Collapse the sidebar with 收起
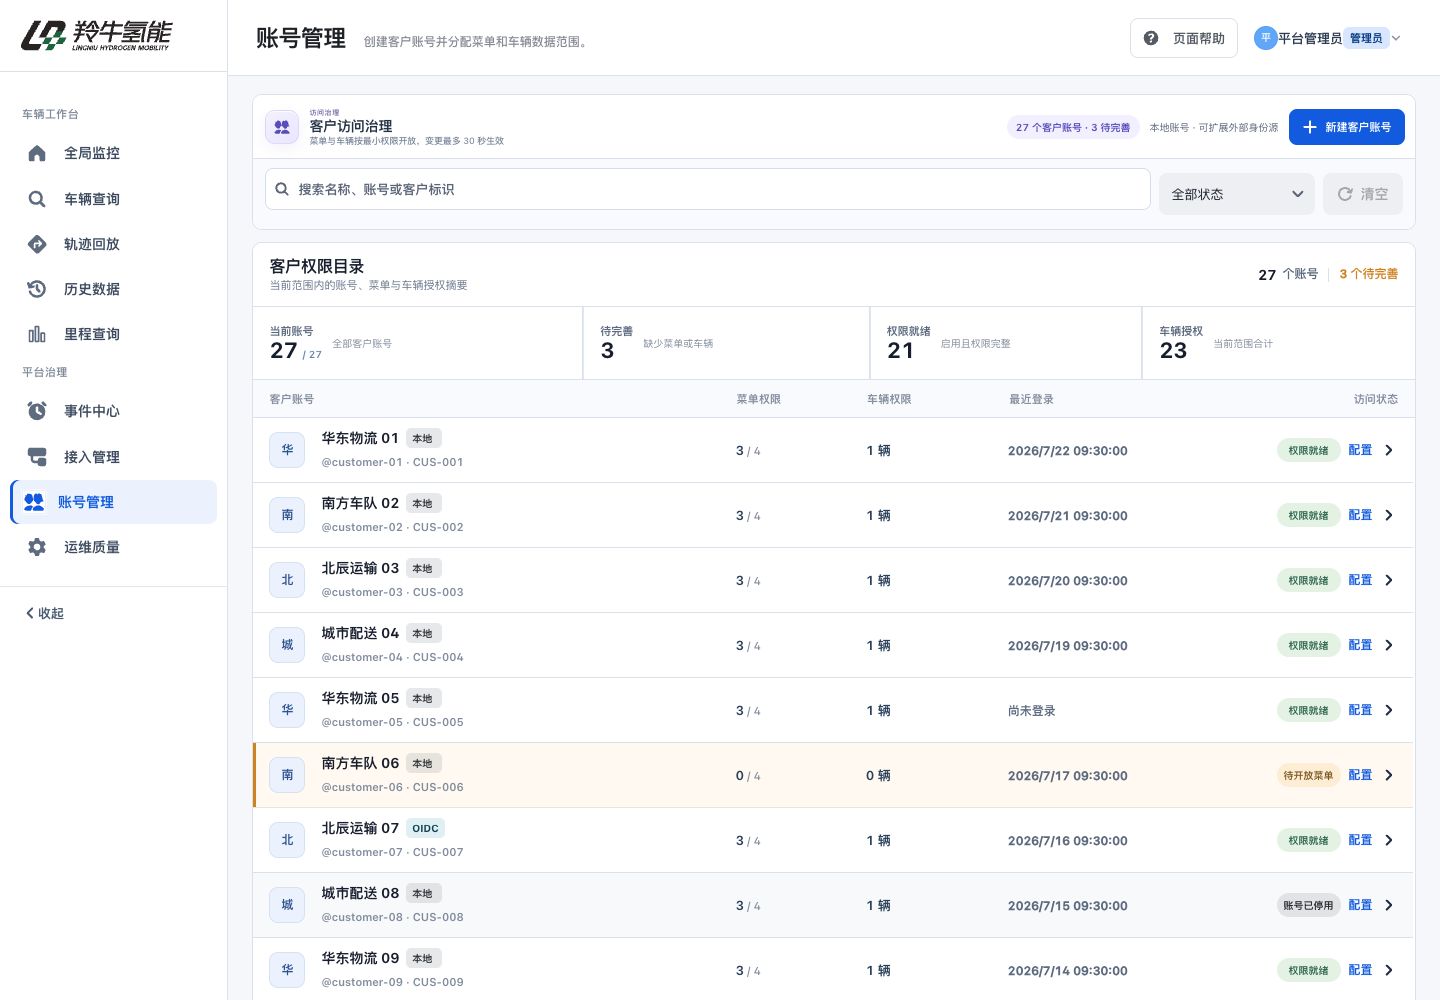 coord(44,613)
